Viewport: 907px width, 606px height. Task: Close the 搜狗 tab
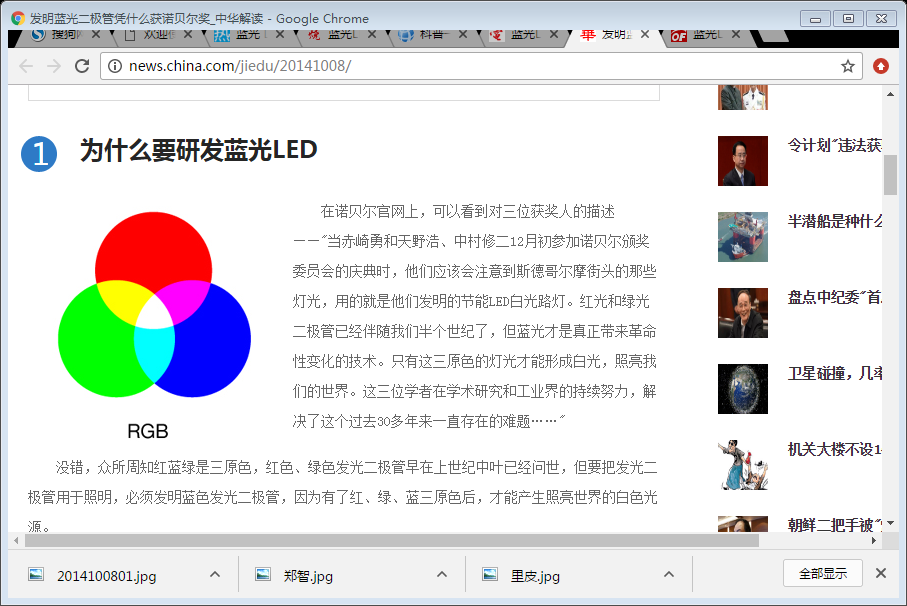(96, 35)
